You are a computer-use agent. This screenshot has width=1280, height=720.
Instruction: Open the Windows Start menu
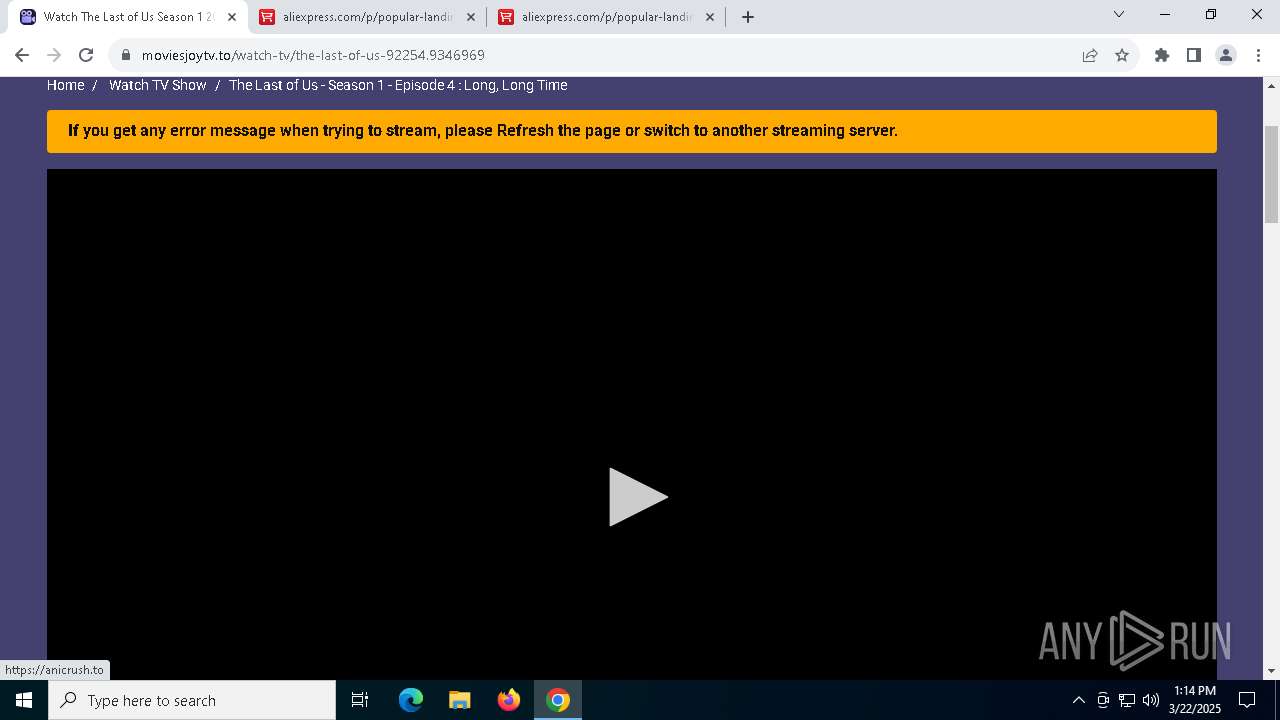(24, 700)
